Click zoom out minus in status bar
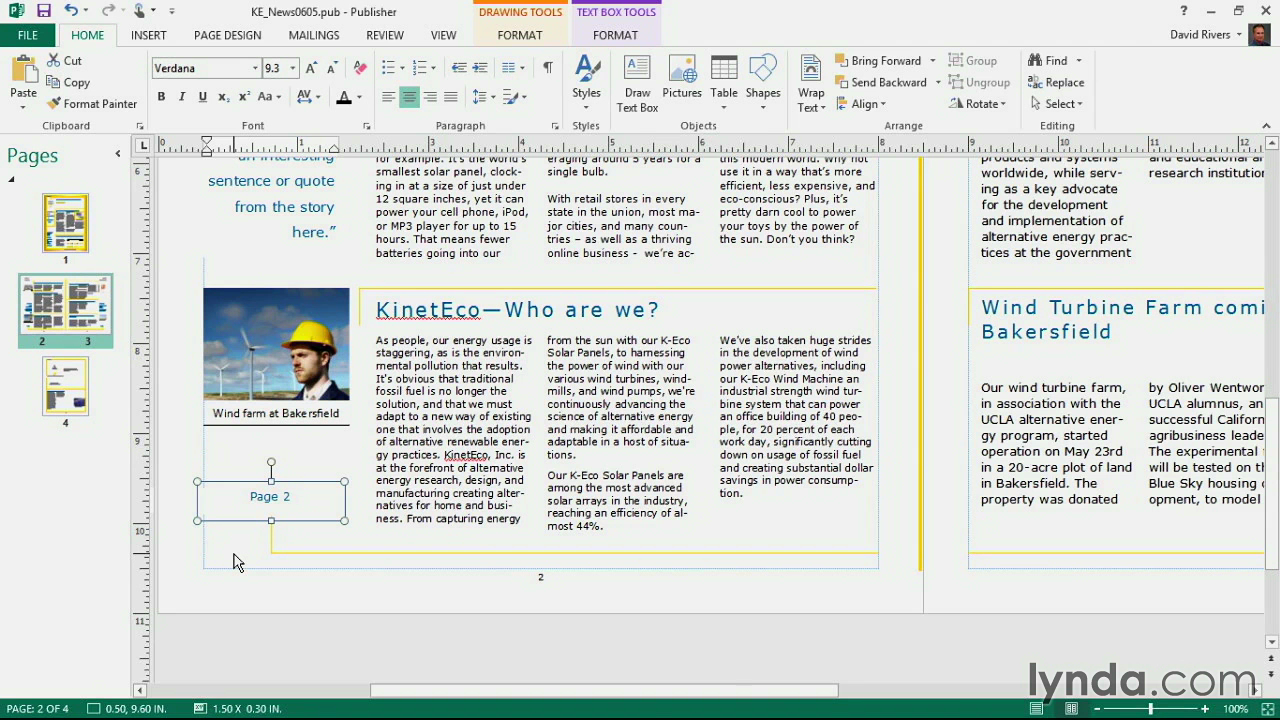This screenshot has height=720, width=1280. click(1098, 709)
